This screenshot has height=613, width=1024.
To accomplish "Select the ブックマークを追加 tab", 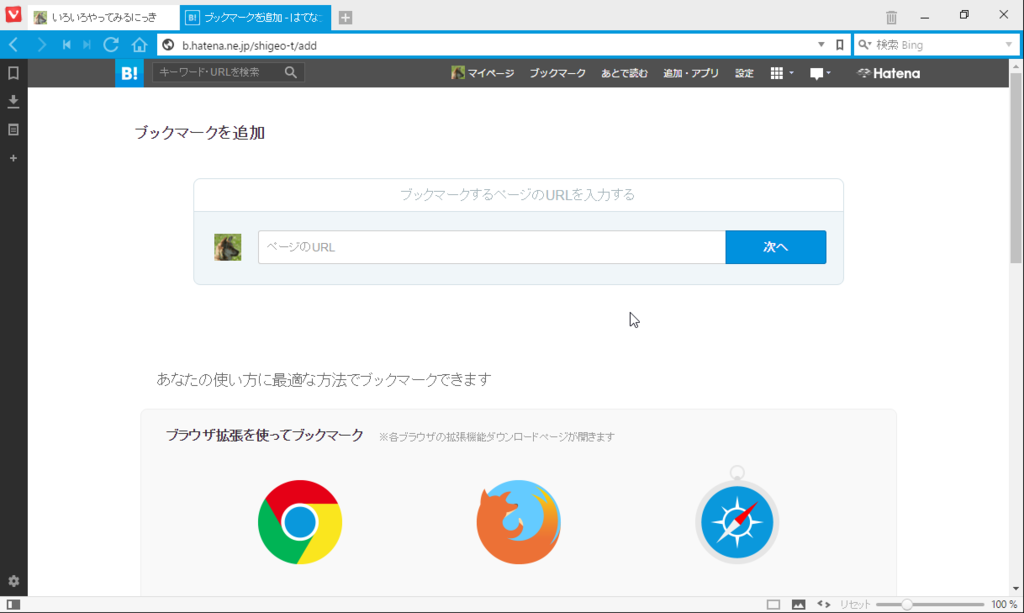I will (x=255, y=18).
